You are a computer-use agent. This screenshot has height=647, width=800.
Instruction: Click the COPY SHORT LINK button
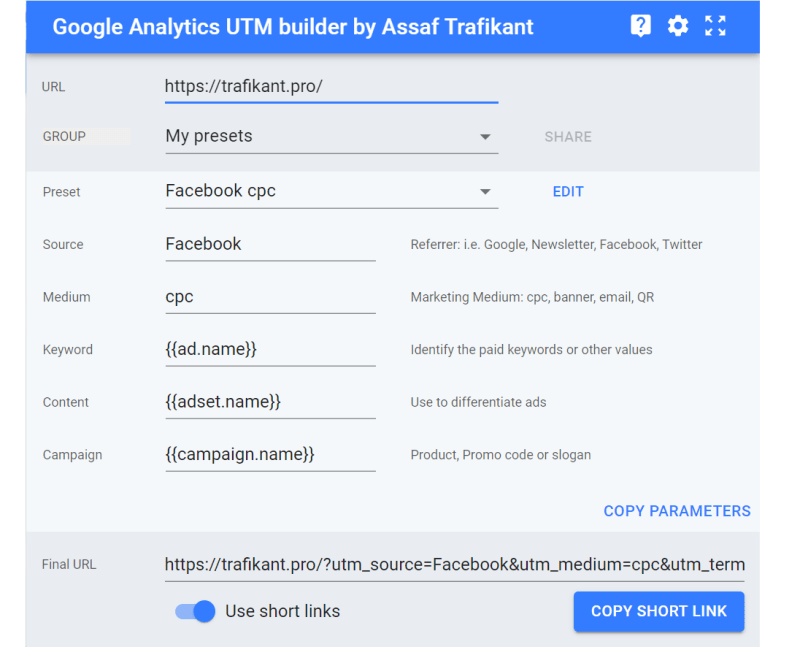(658, 611)
